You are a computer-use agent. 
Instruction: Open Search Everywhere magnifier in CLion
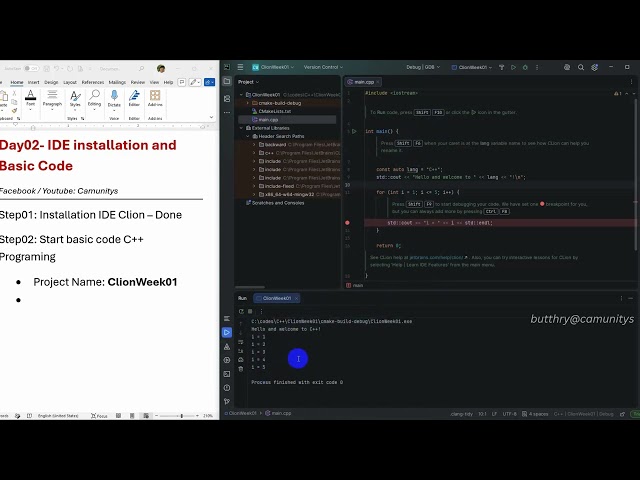point(581,67)
